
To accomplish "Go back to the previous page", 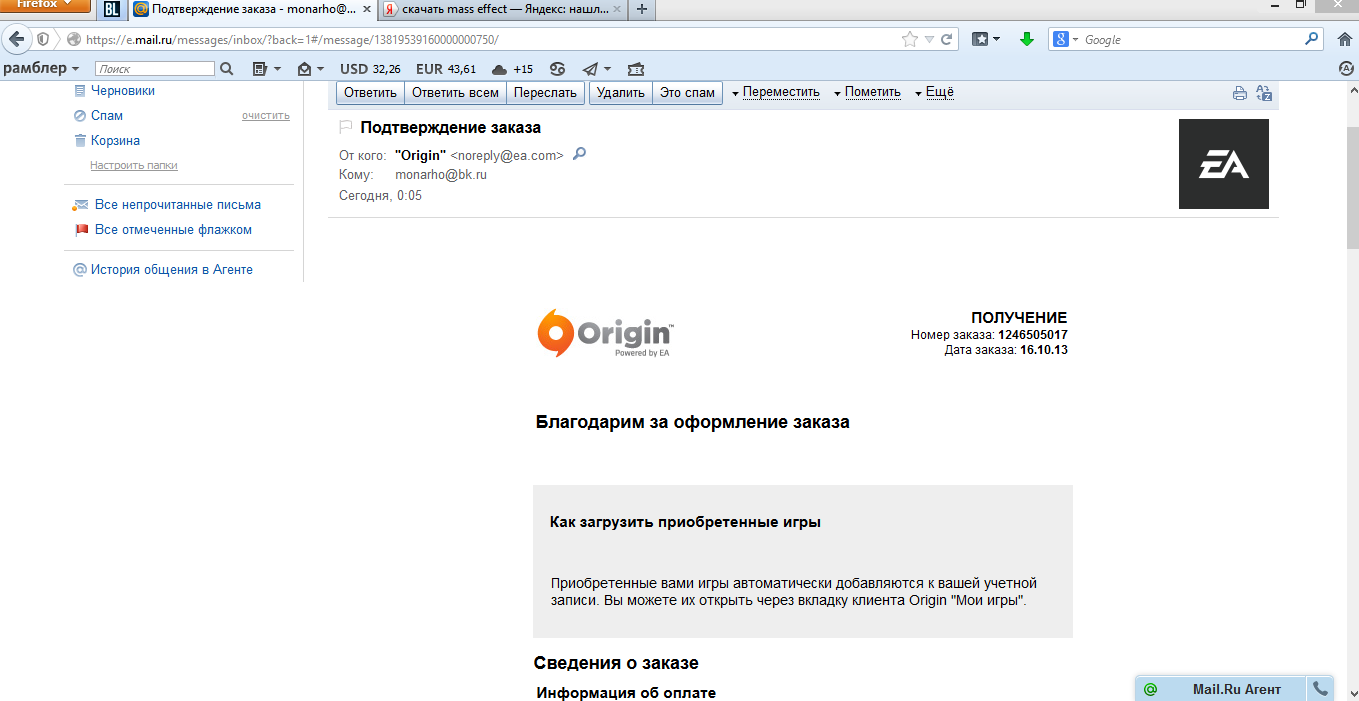I will tap(16, 39).
